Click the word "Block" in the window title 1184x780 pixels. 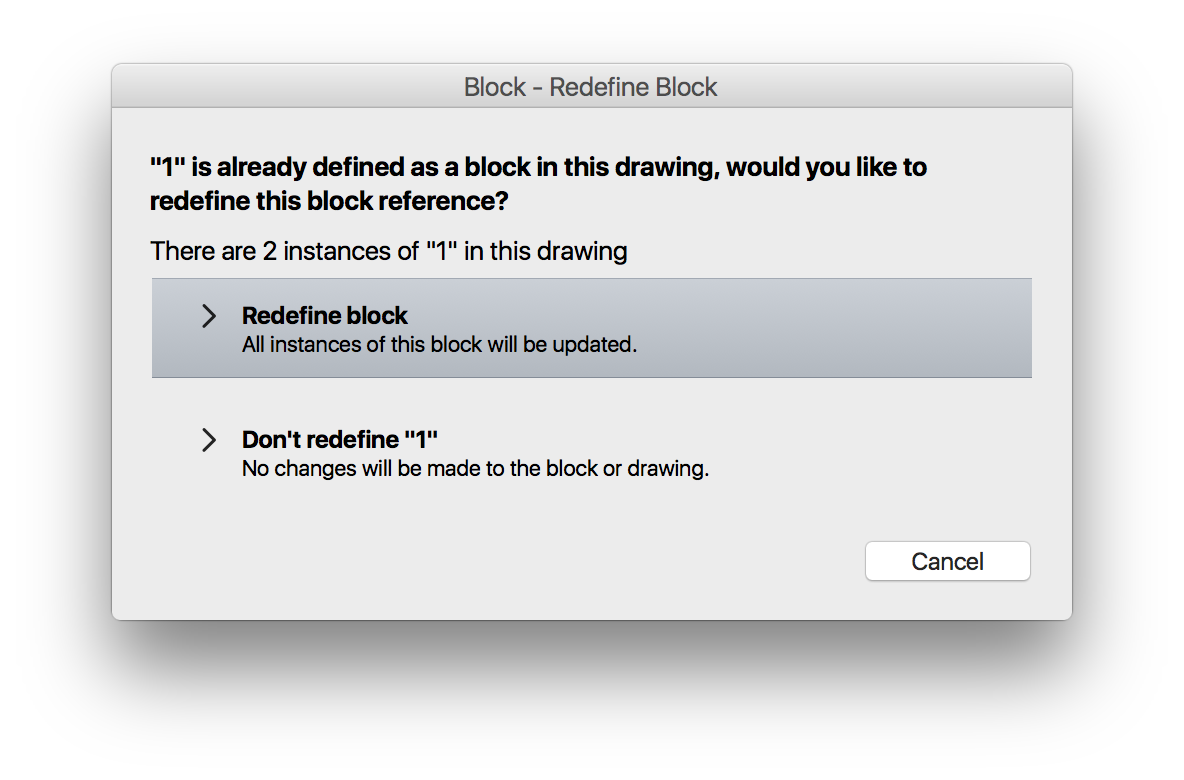(x=494, y=88)
